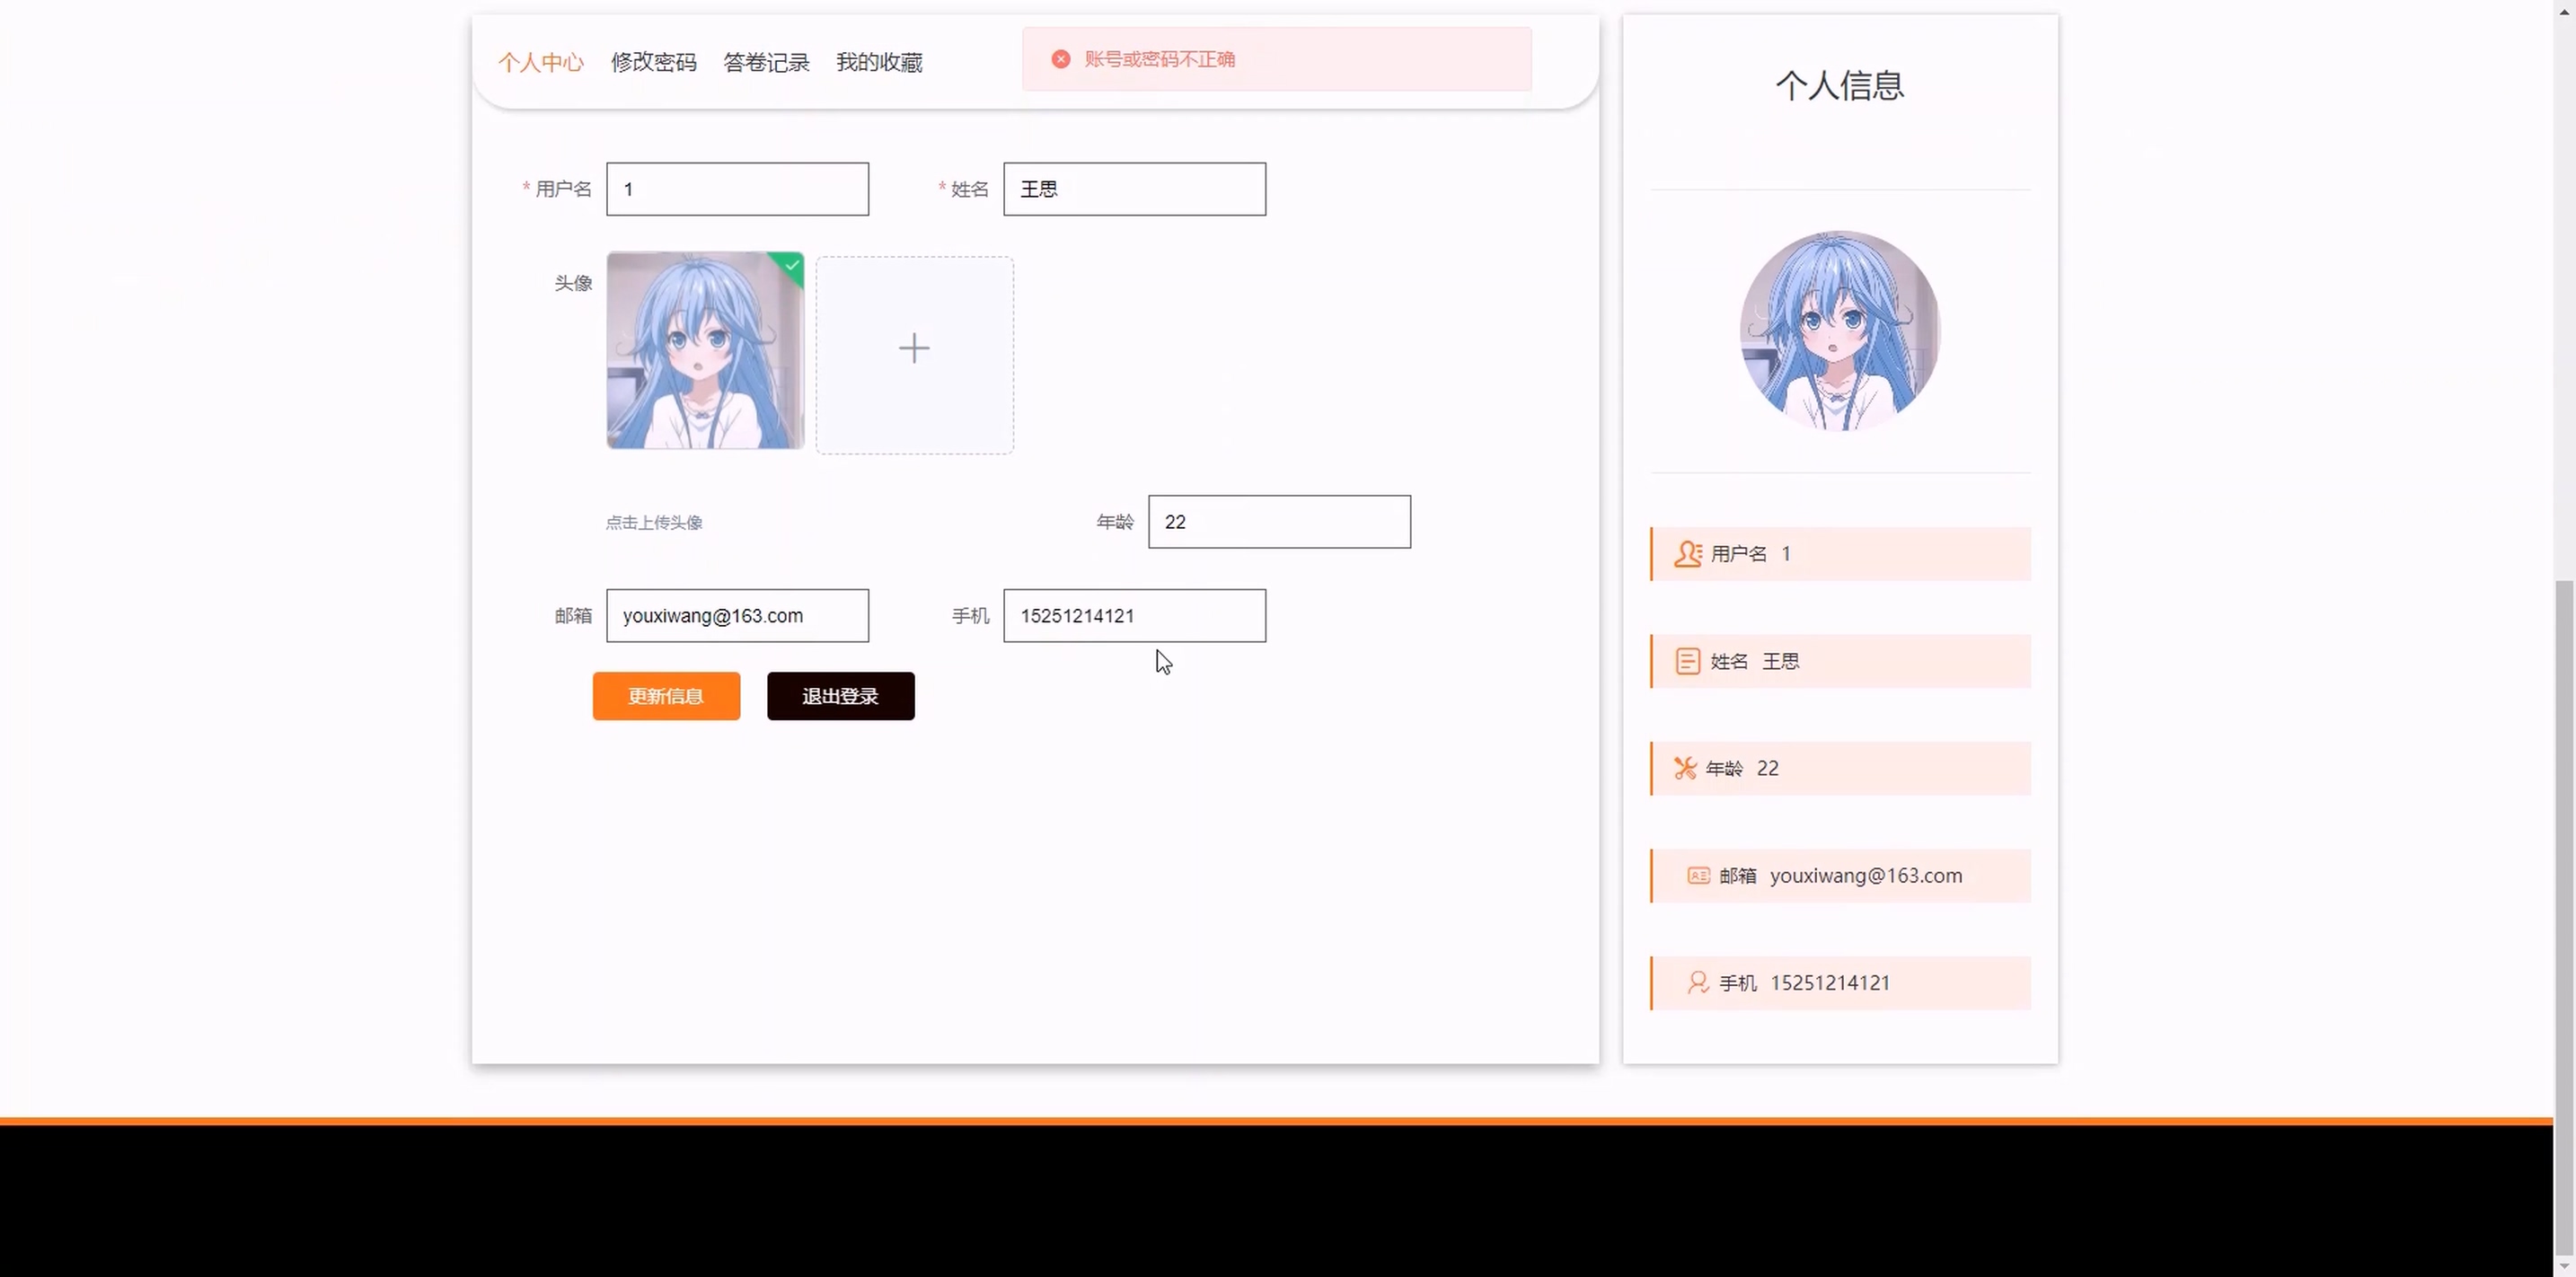Click the black 退出登录 button
This screenshot has height=1277, width=2576.
pos(840,696)
